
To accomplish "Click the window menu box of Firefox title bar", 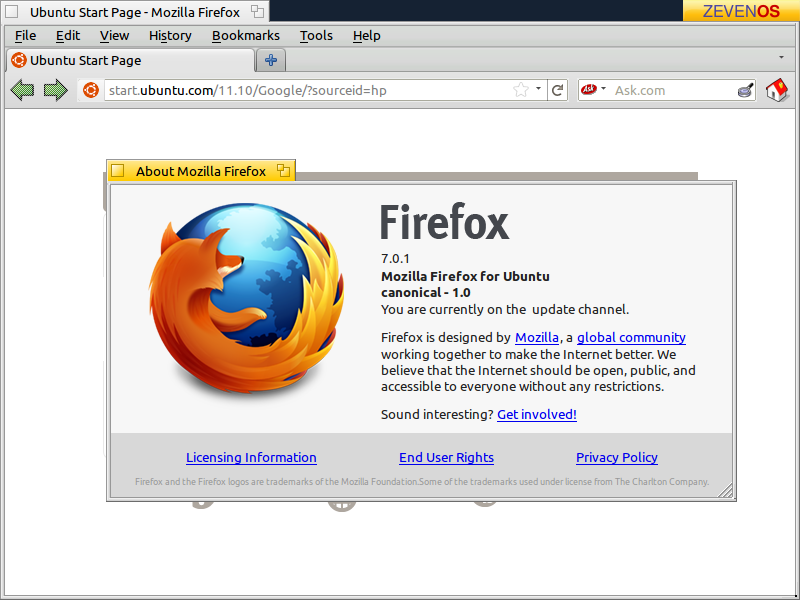I will [x=11, y=11].
